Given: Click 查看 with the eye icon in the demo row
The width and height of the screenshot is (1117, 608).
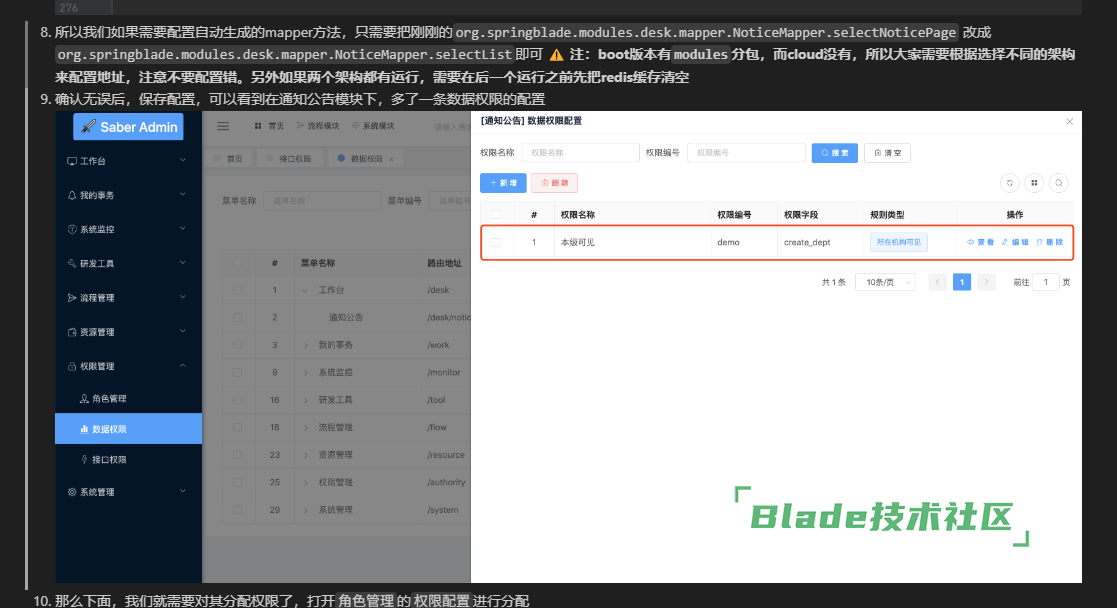Looking at the screenshot, I should [x=980, y=242].
